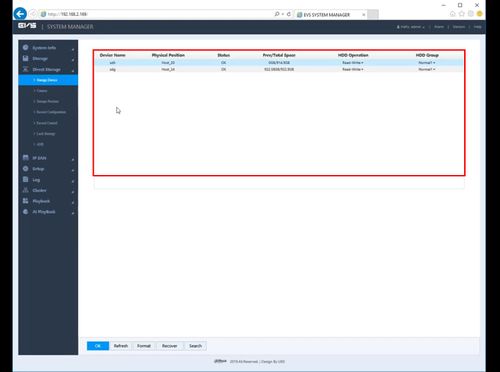
Task: Click the Playback icon in sidebar
Action: point(26,201)
